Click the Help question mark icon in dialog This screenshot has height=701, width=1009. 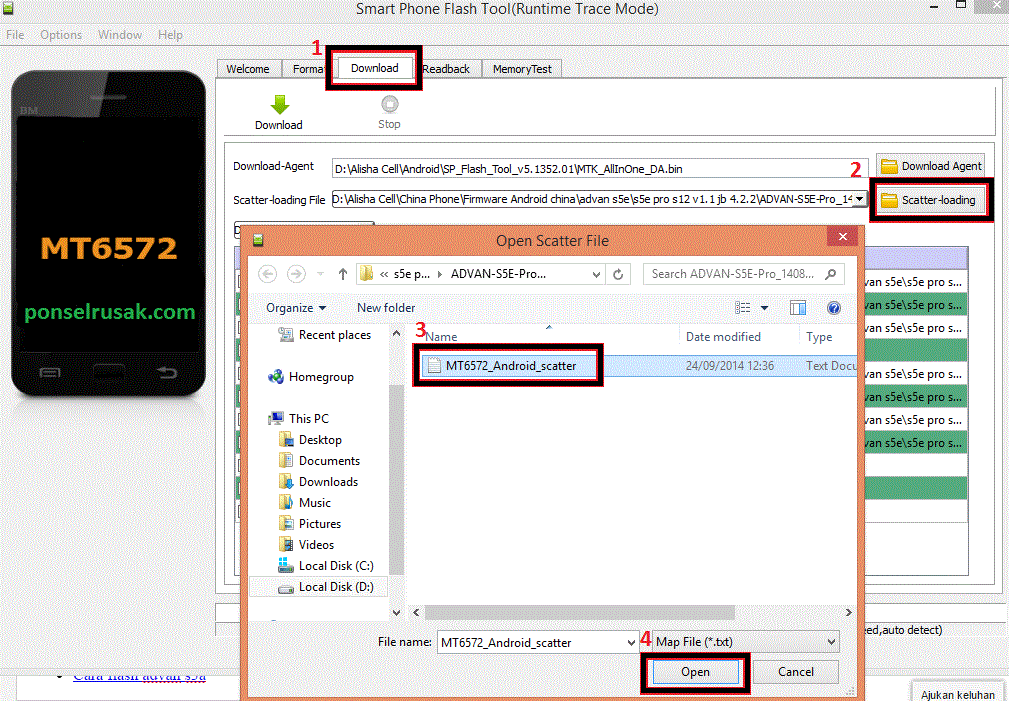tap(833, 308)
